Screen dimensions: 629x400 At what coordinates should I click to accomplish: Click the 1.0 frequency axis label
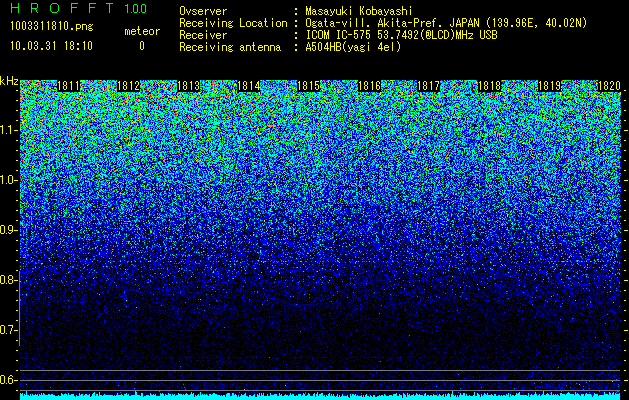point(8,181)
